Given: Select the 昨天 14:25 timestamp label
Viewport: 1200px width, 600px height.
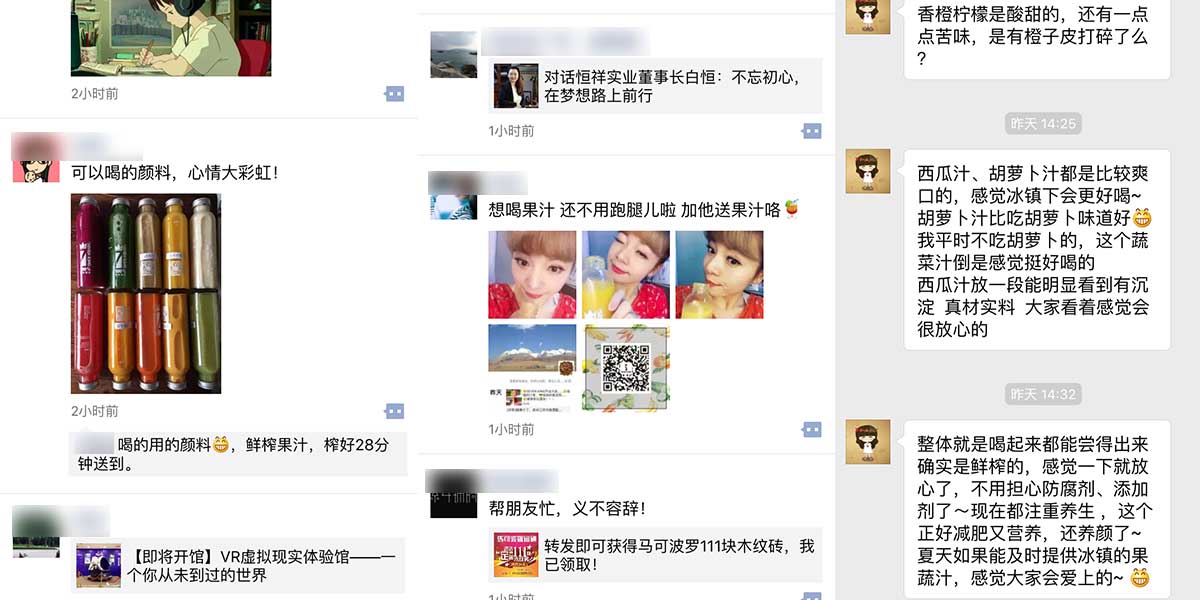Looking at the screenshot, I should pyautogui.click(x=1043, y=124).
